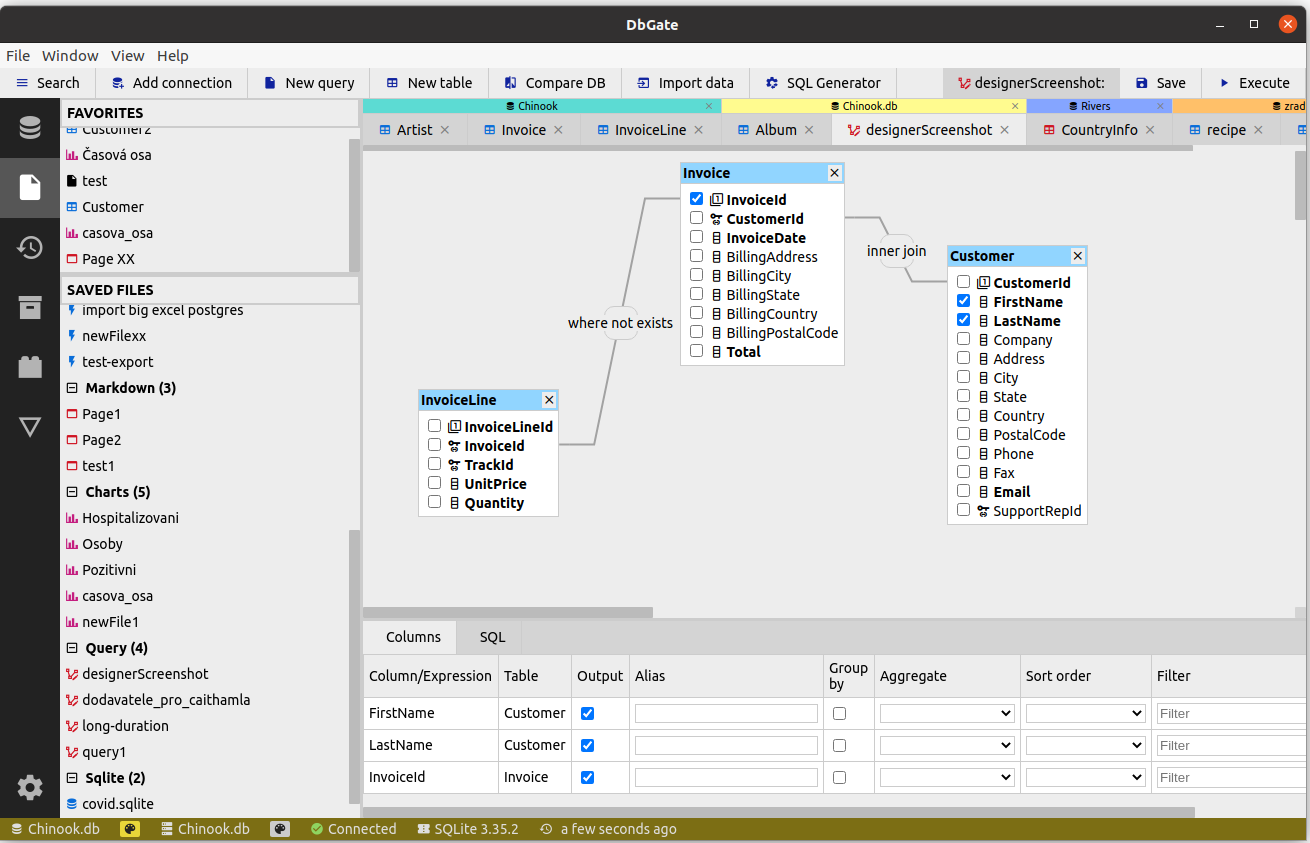
Task: Open the Aggregate dropdown for FirstName row
Action: (946, 713)
